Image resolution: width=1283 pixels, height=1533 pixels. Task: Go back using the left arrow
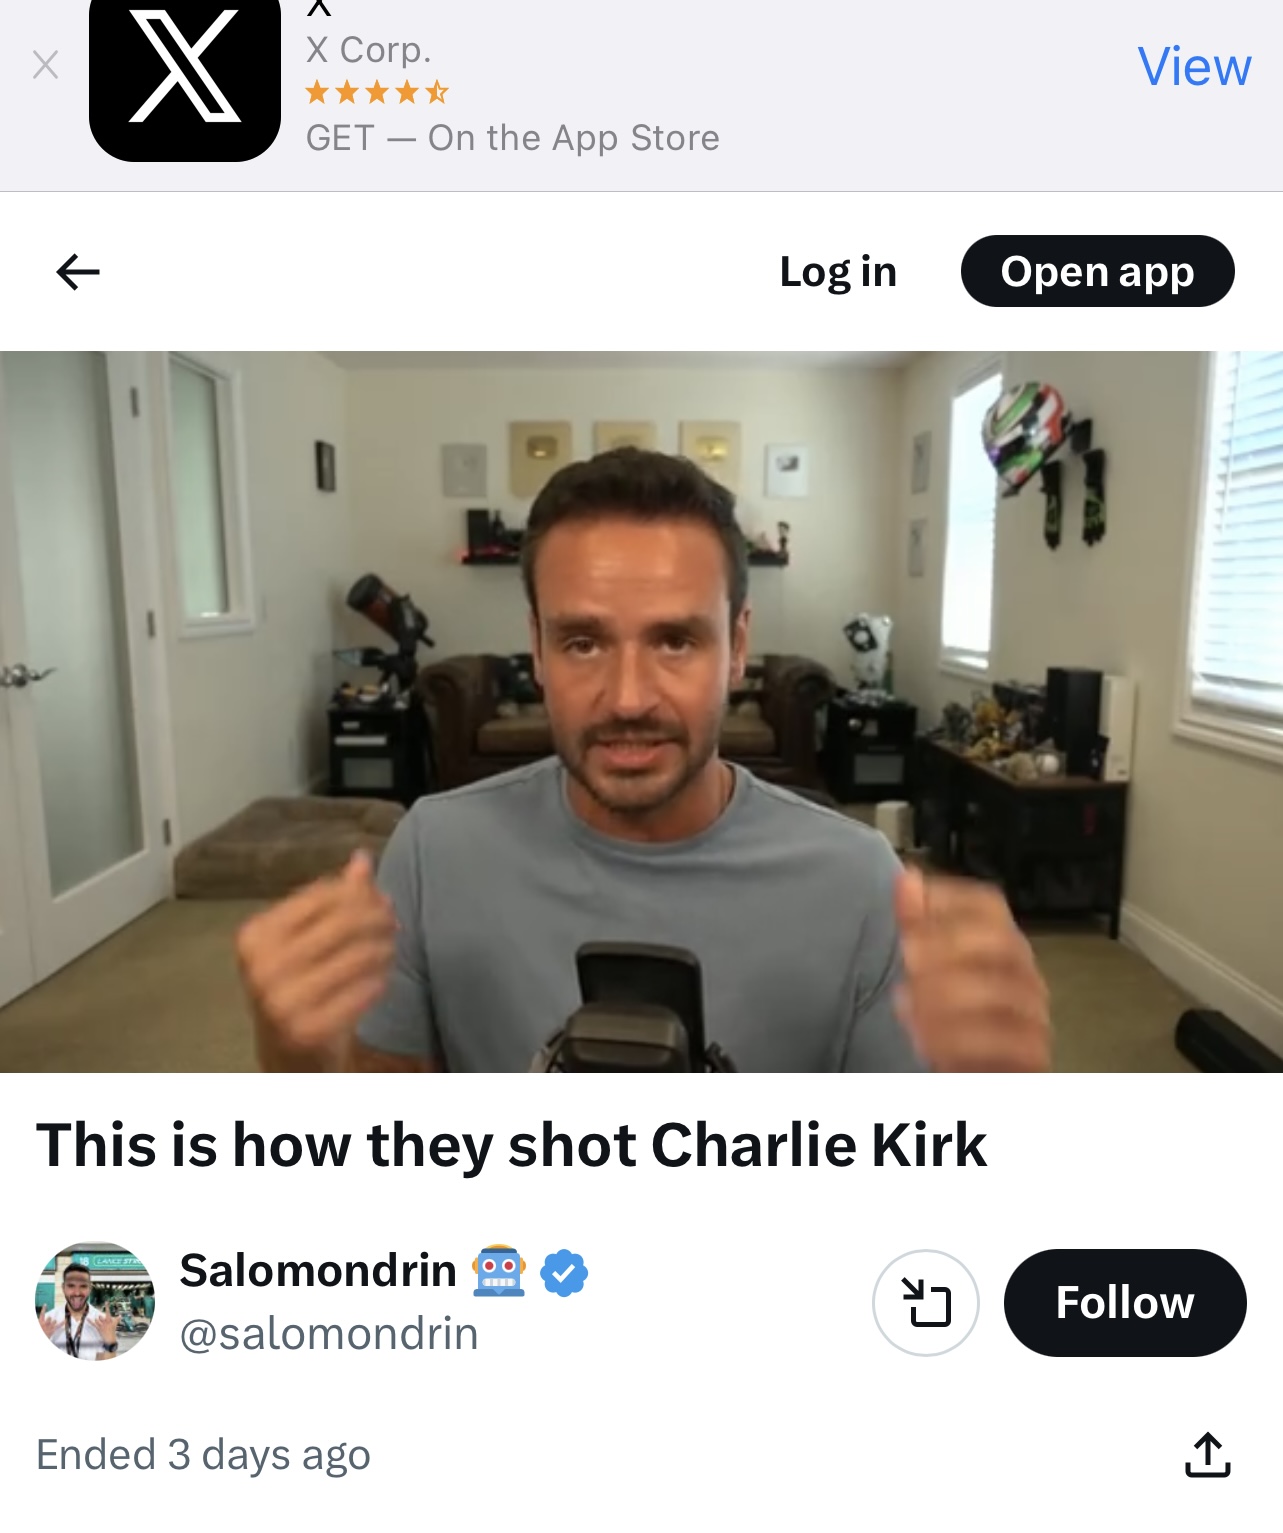point(78,272)
